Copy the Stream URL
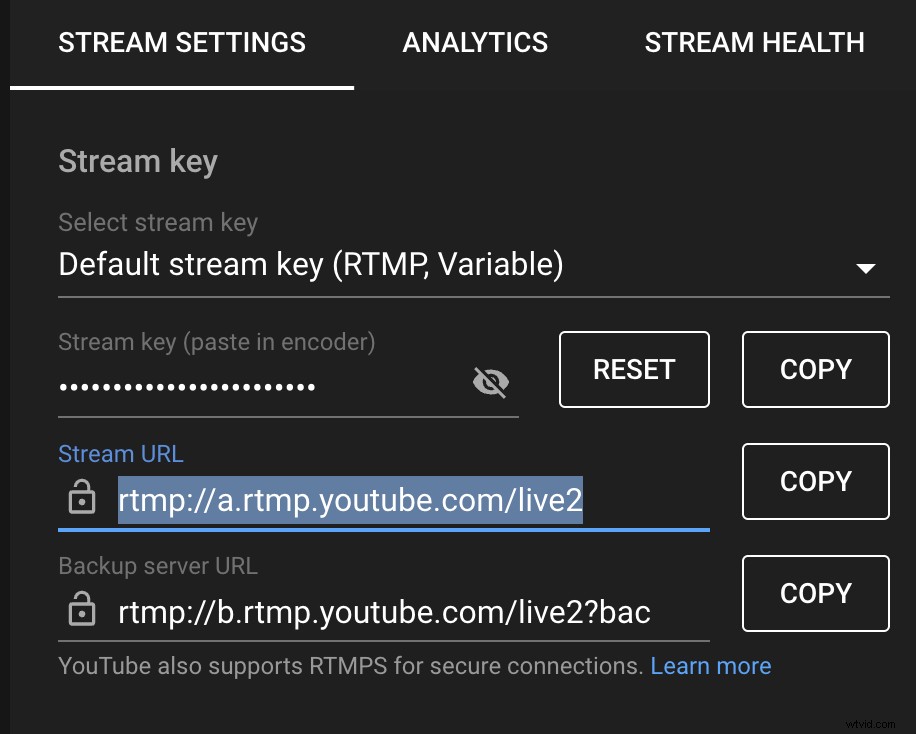 click(815, 481)
